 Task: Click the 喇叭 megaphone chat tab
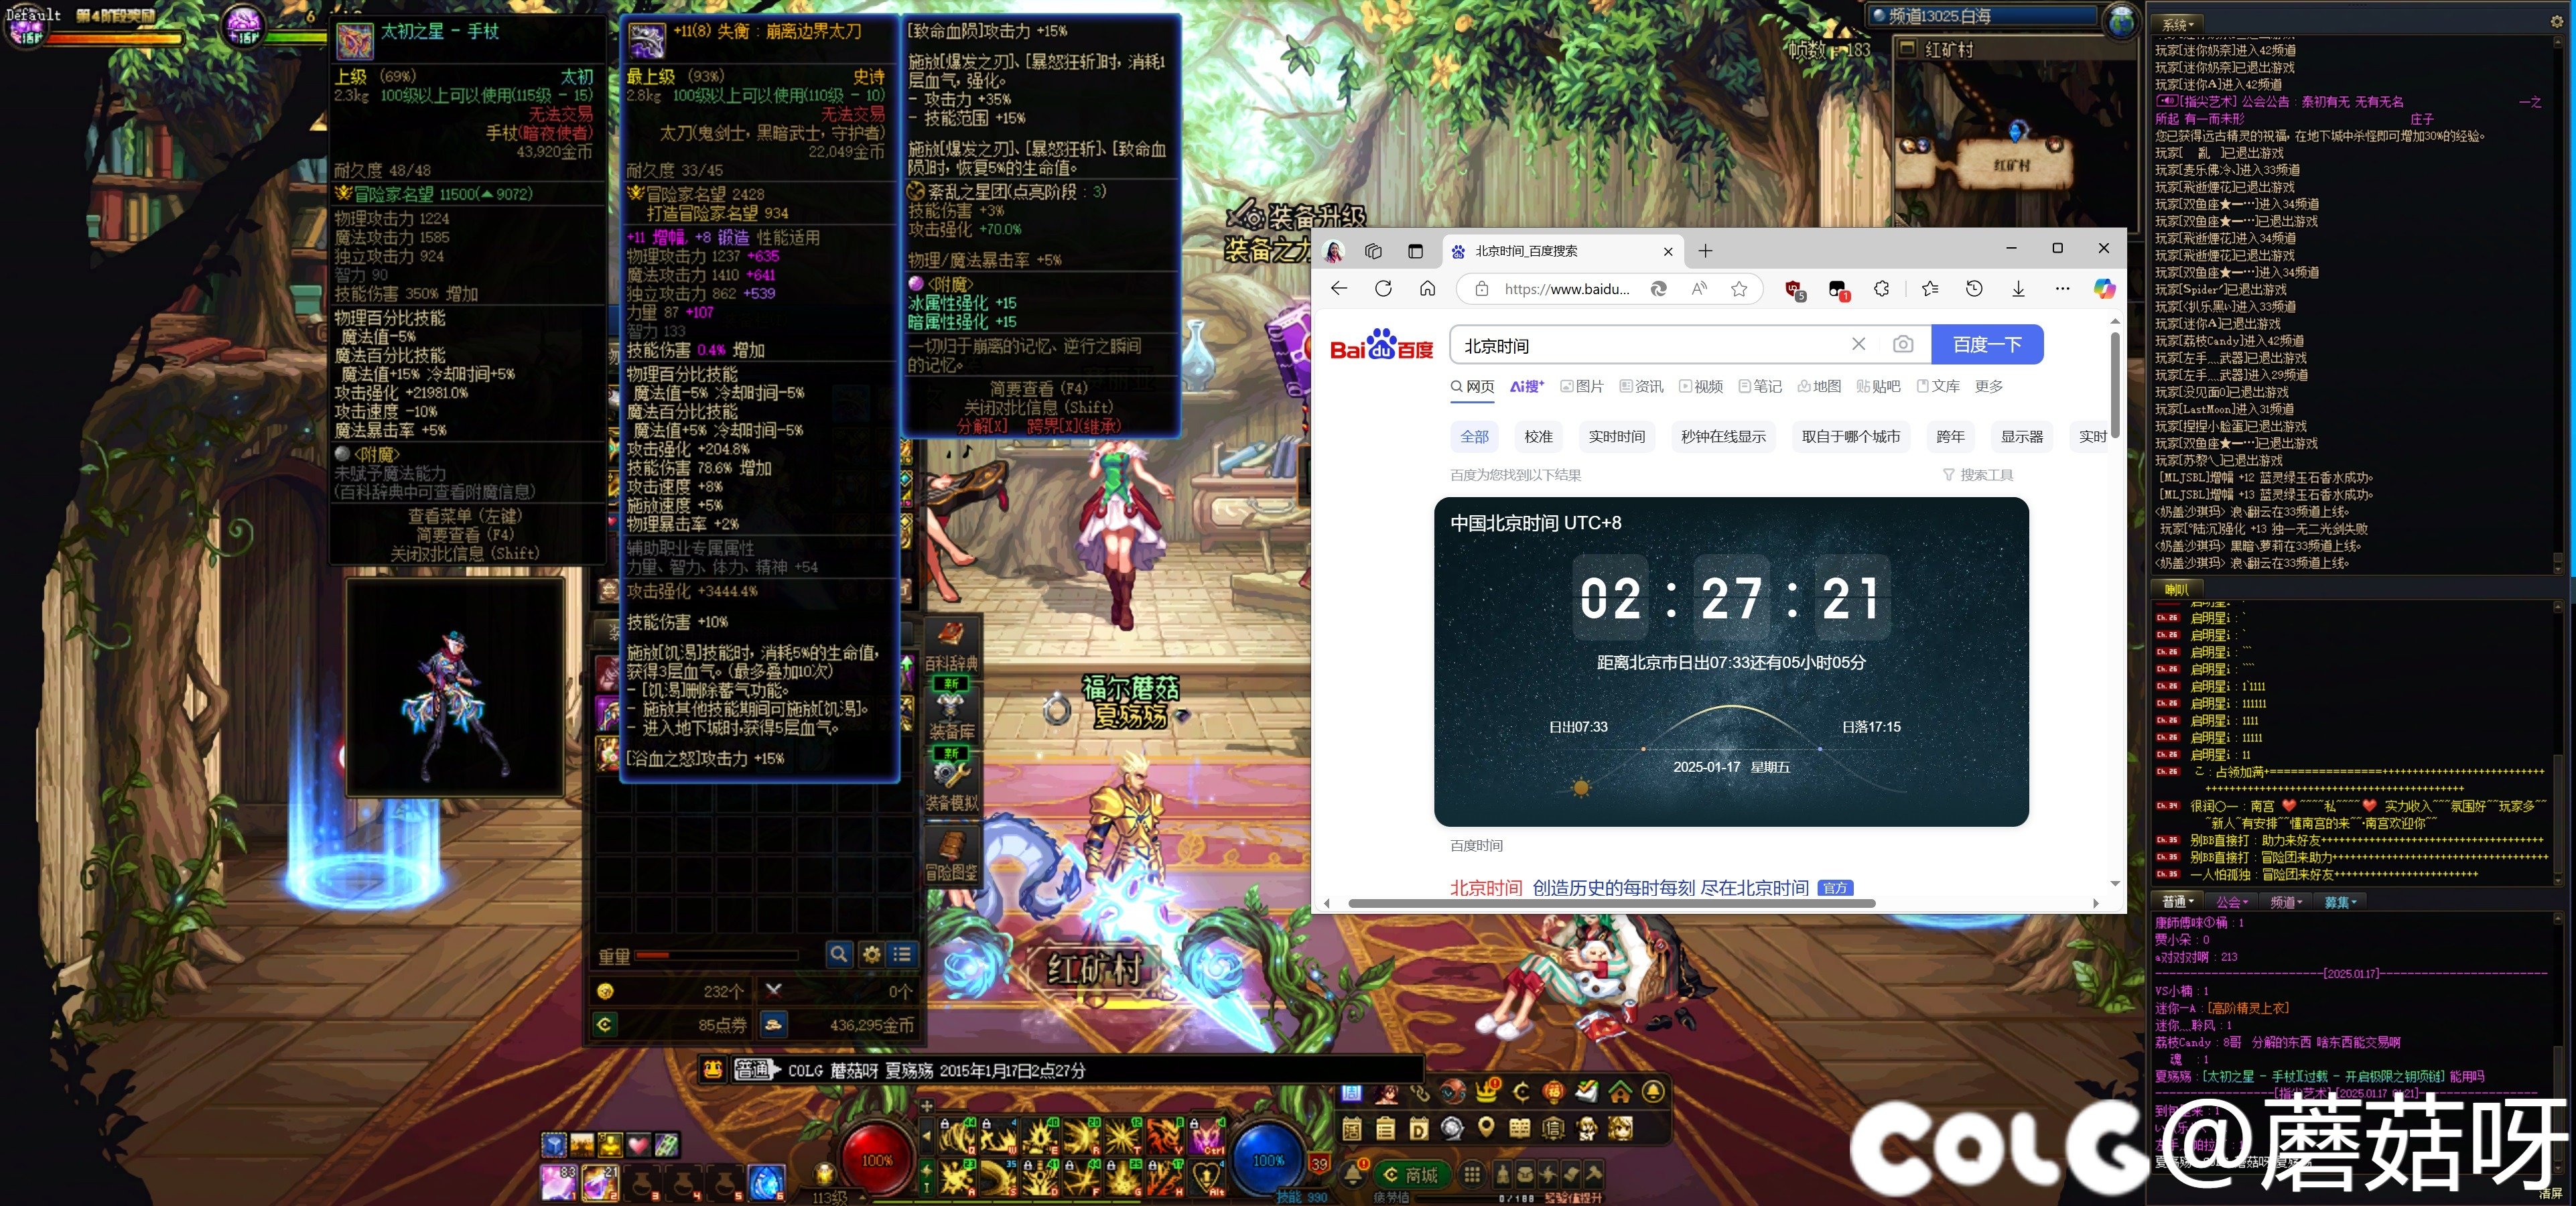tap(2176, 589)
